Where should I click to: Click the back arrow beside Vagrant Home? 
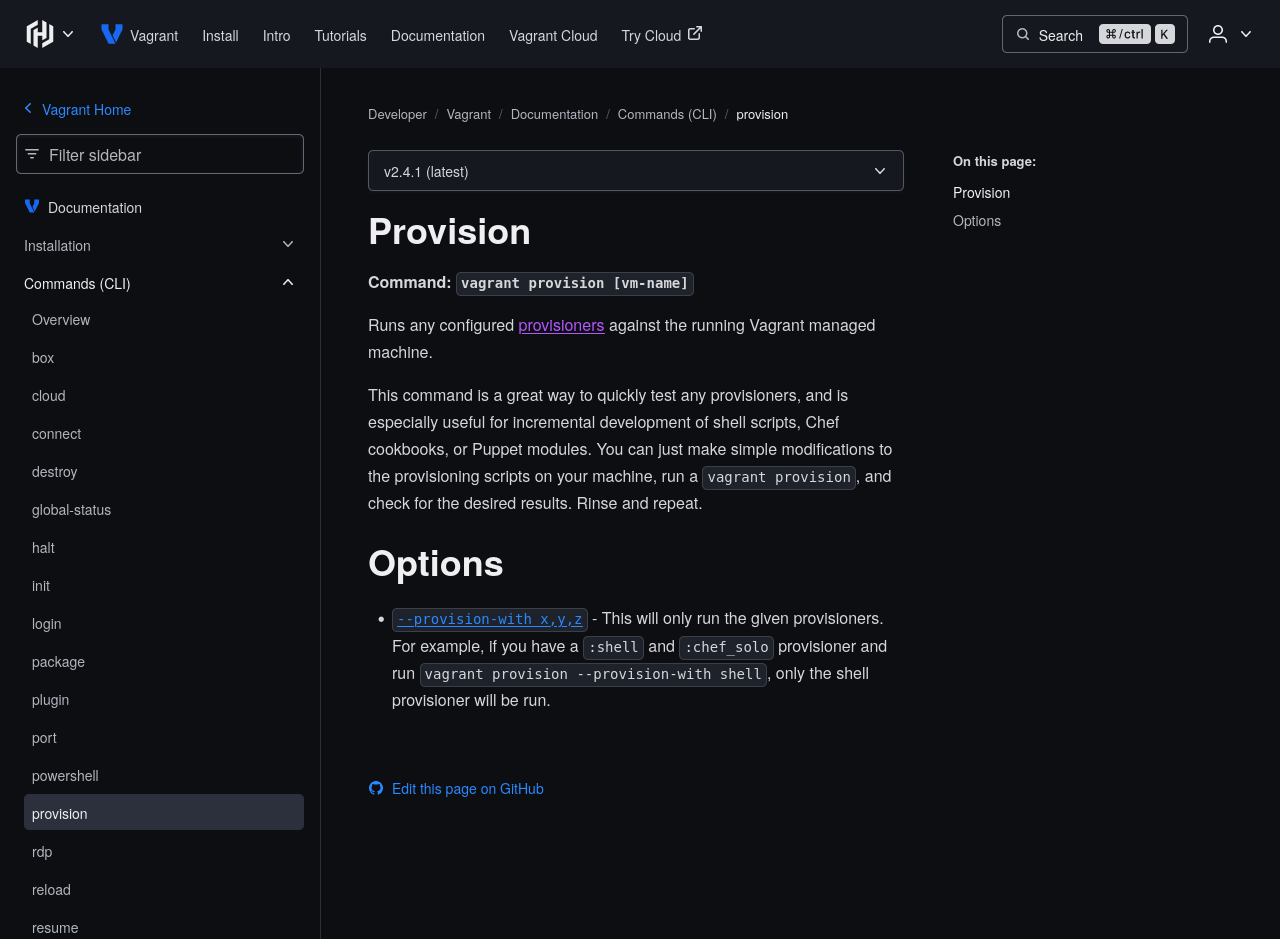coord(28,109)
